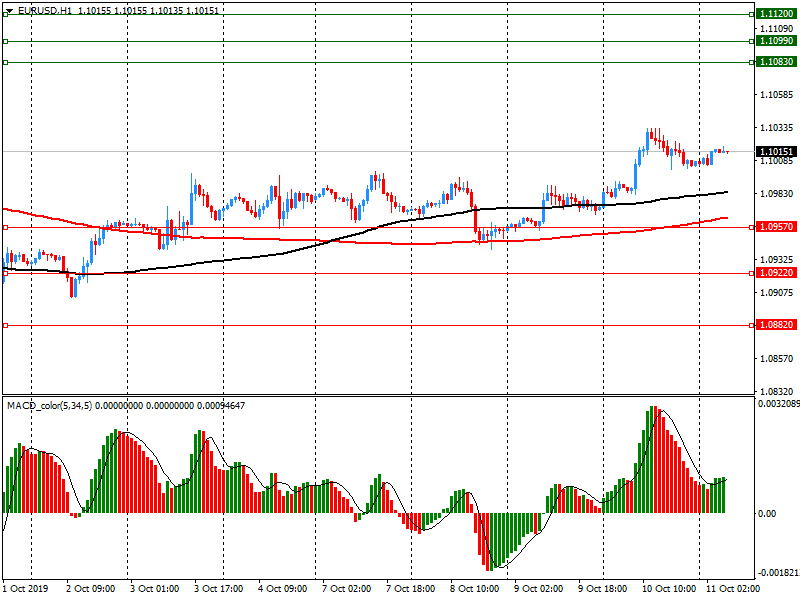Click the black current price tag 1.10151
The width and height of the screenshot is (800, 600).
click(776, 151)
